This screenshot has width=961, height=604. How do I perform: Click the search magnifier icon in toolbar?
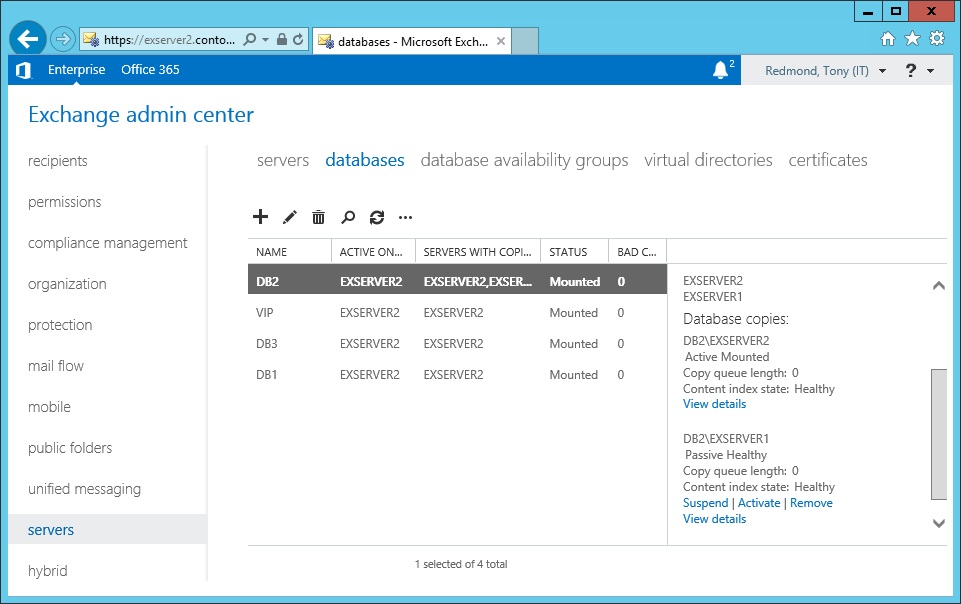pos(348,217)
